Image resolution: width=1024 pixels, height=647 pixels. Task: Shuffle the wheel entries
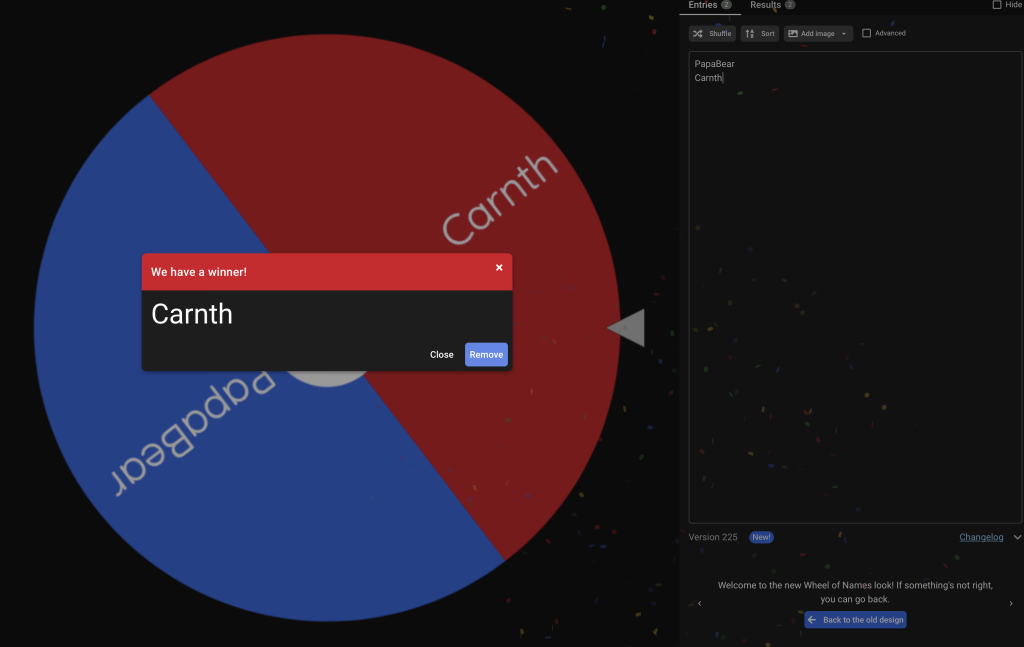click(712, 33)
